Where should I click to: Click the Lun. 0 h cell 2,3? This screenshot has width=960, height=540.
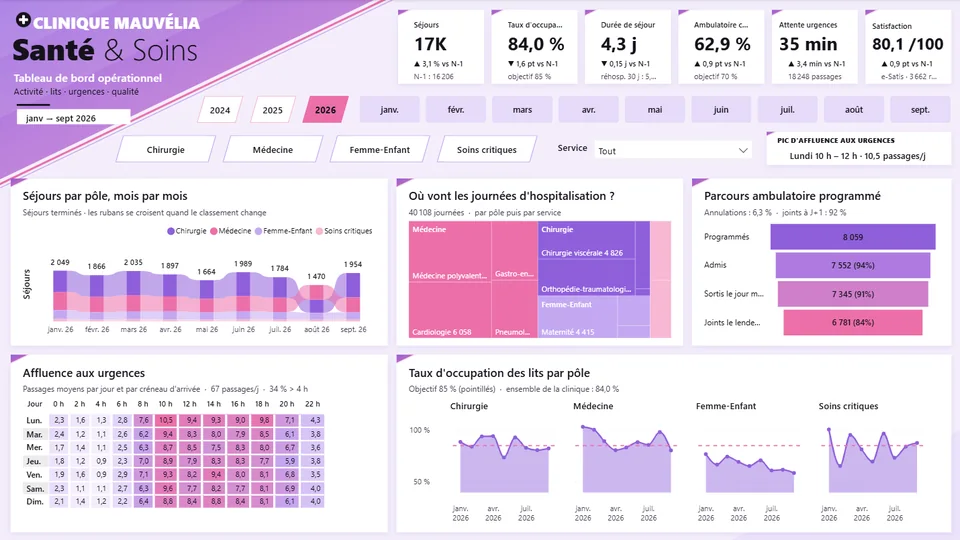click(x=59, y=421)
